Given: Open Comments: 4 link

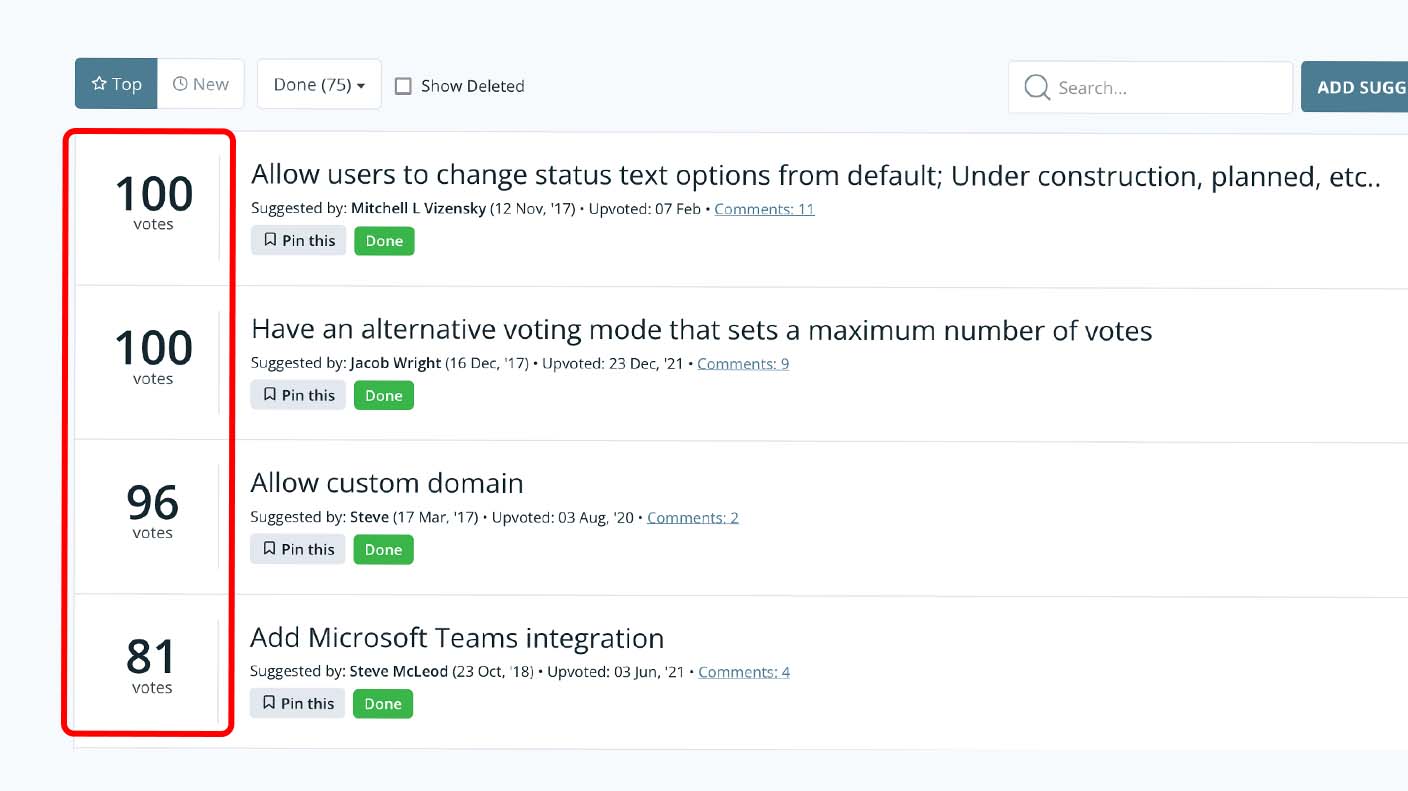Looking at the screenshot, I should click(x=744, y=672).
